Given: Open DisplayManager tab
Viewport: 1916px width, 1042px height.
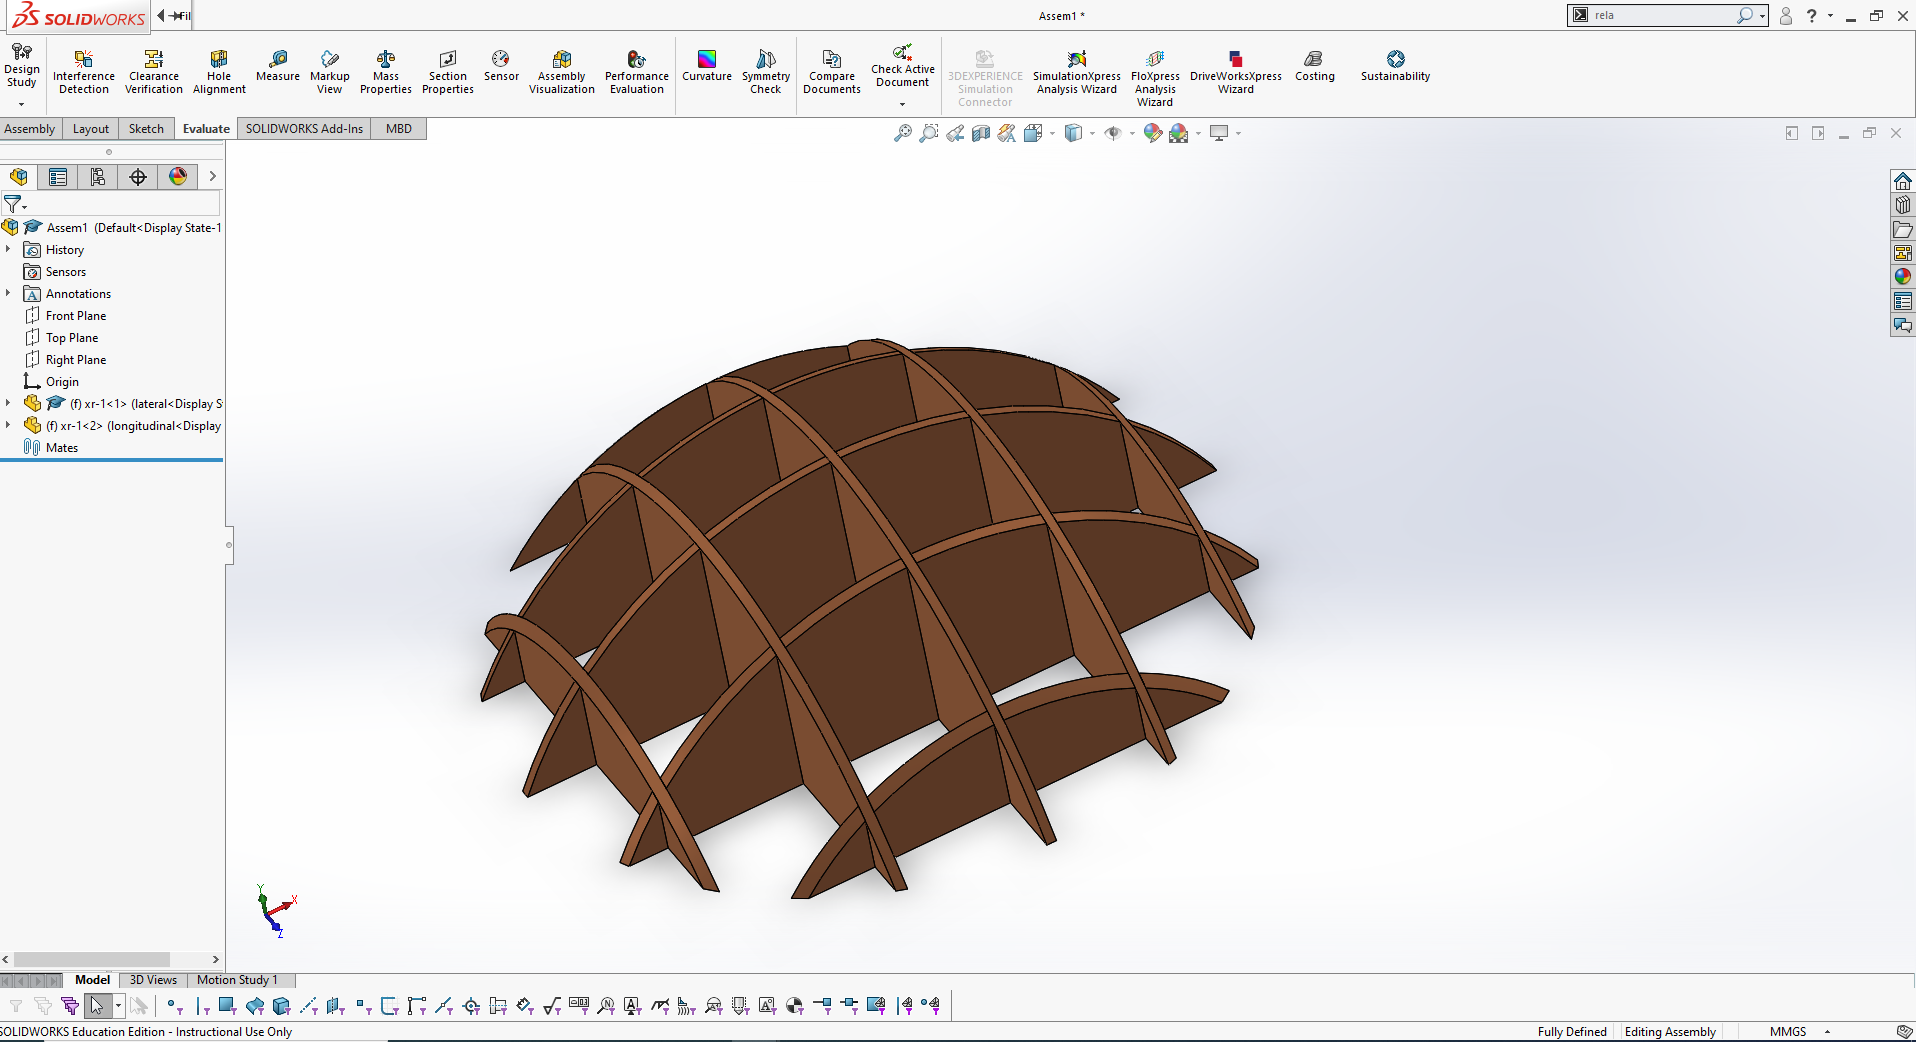Looking at the screenshot, I should tap(178, 177).
